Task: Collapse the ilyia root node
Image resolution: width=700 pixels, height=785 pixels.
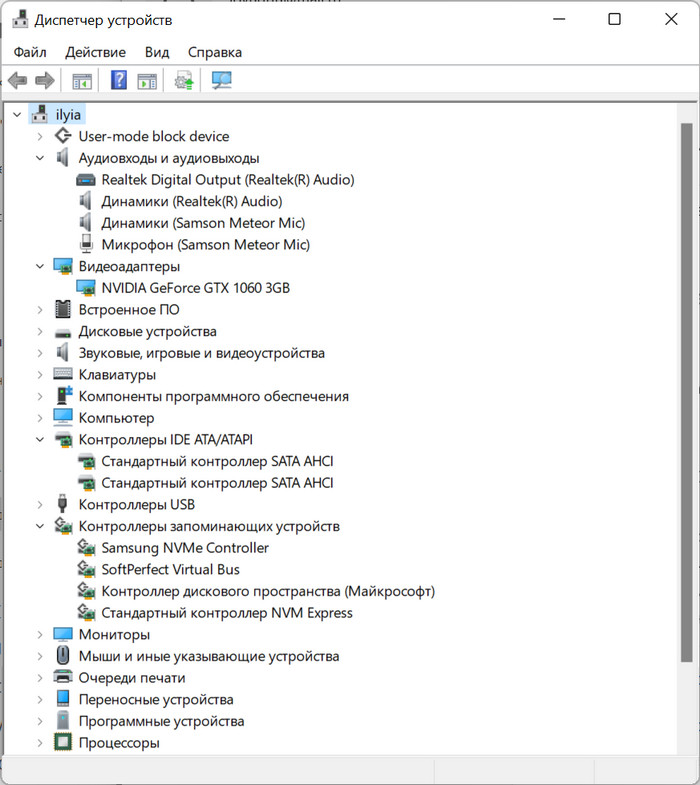Action: (17, 115)
